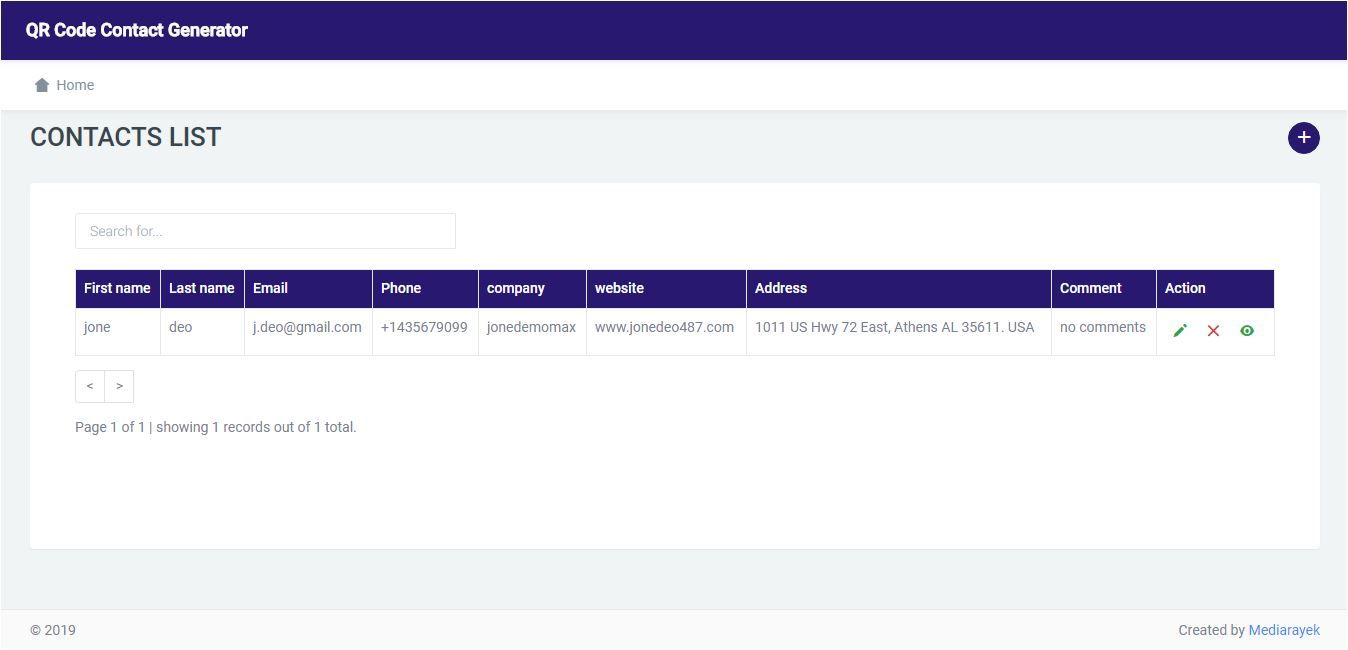Image resolution: width=1348 pixels, height=650 pixels.
Task: Sort by First name column header
Action: pos(117,288)
